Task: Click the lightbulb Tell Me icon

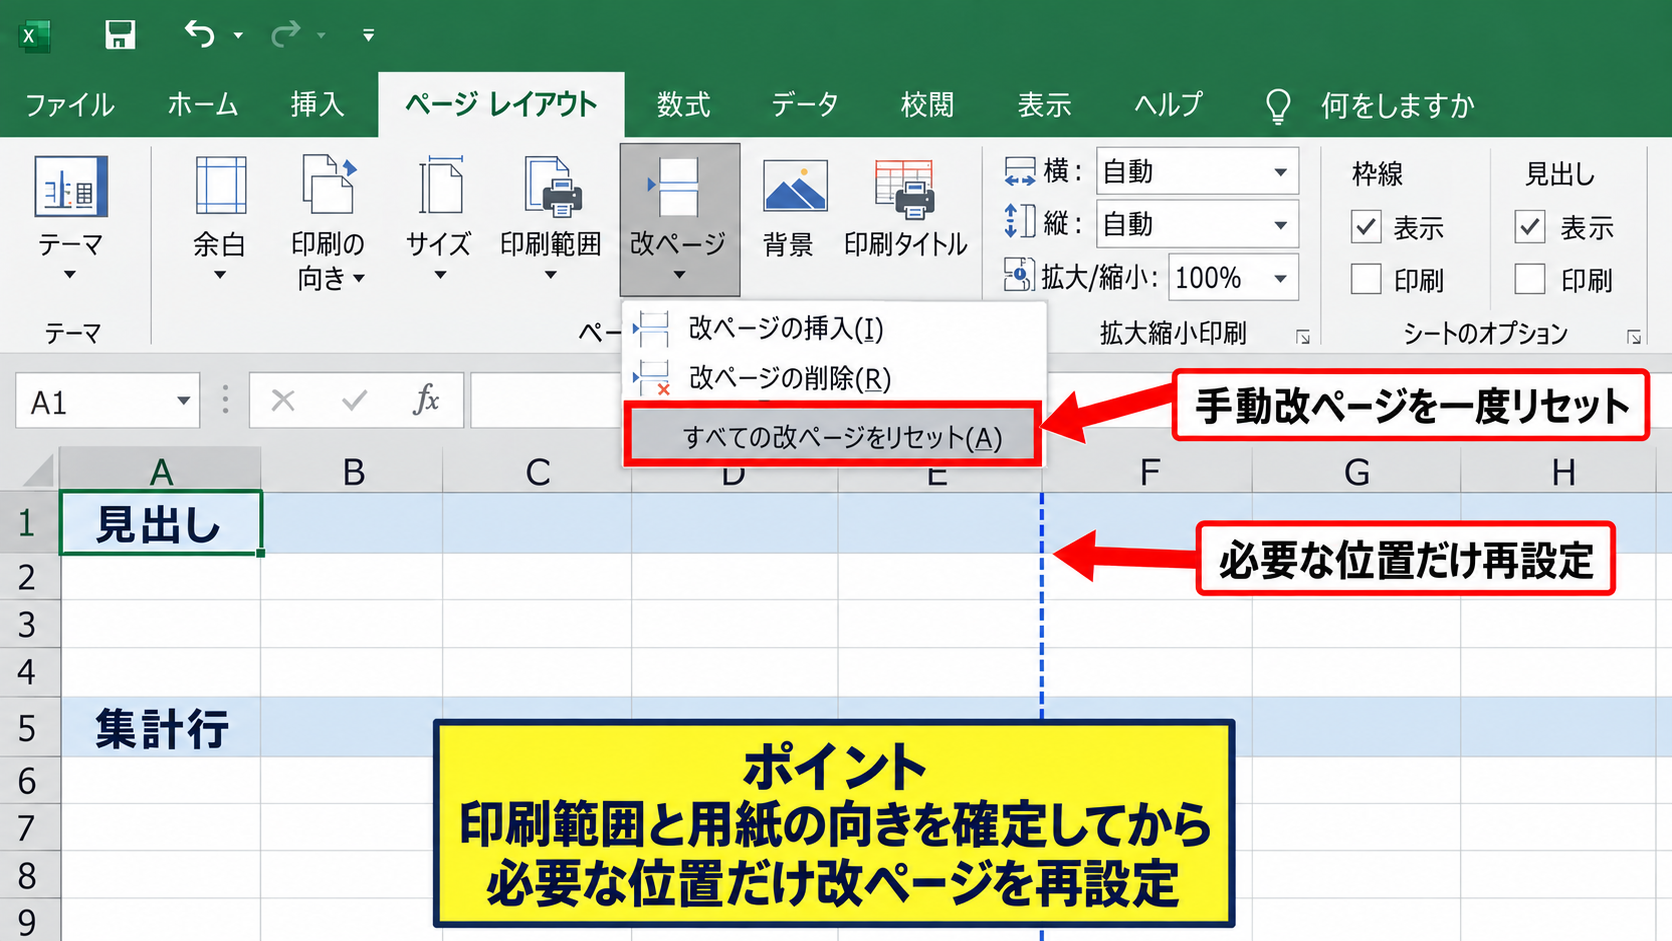Action: click(x=1278, y=105)
